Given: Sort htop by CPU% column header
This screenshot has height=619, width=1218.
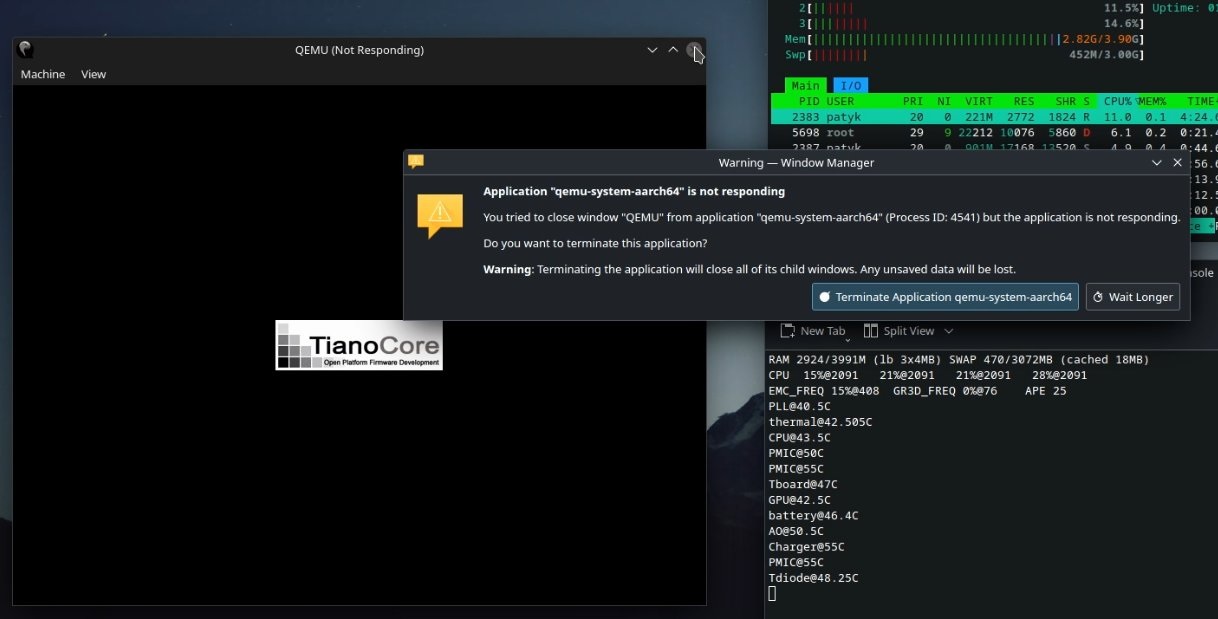Looking at the screenshot, I should 1117,101.
